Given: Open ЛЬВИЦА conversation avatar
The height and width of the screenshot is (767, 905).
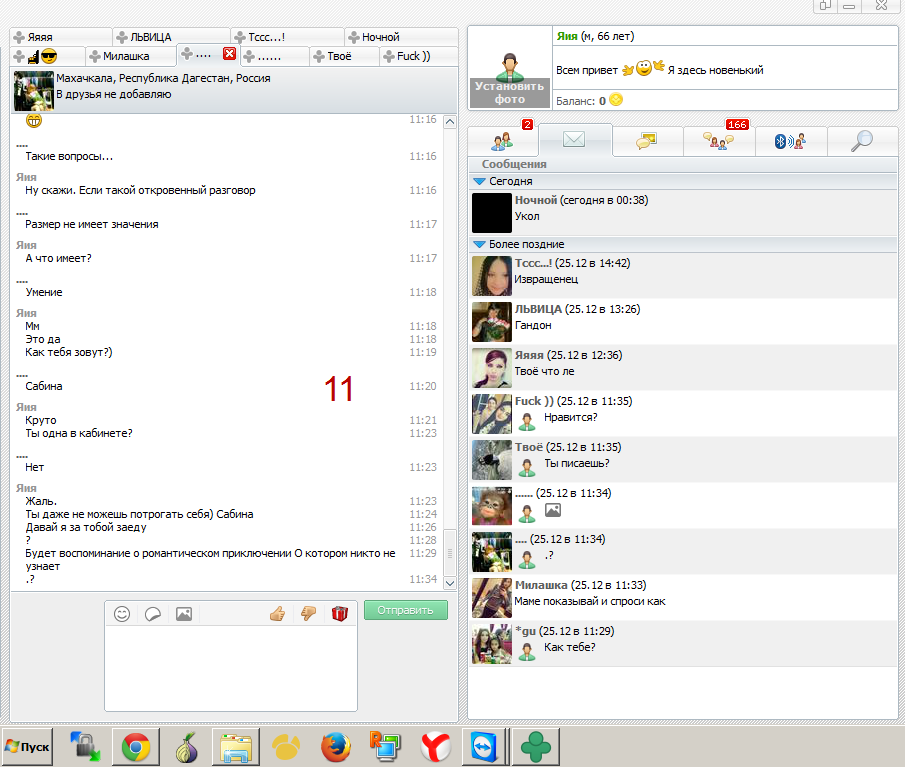Looking at the screenshot, I should pos(492,322).
